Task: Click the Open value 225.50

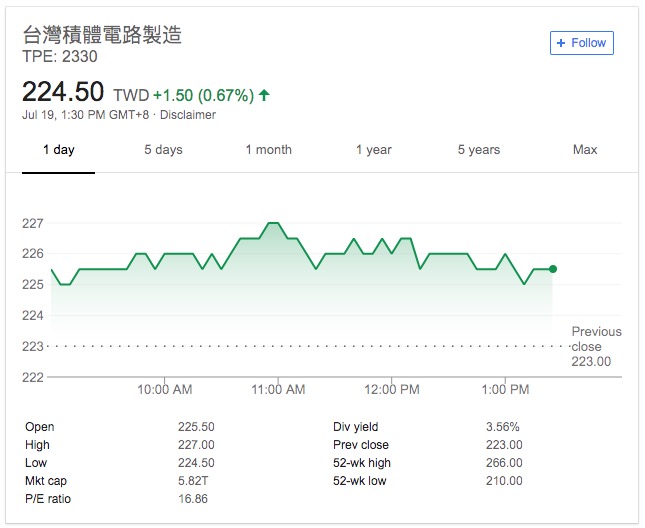Action: tap(196, 427)
